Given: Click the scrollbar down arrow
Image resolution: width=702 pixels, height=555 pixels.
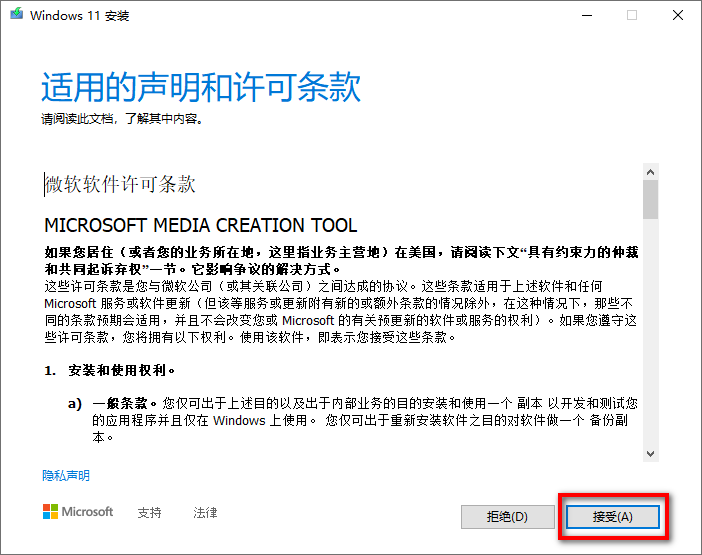Looking at the screenshot, I should click(650, 453).
